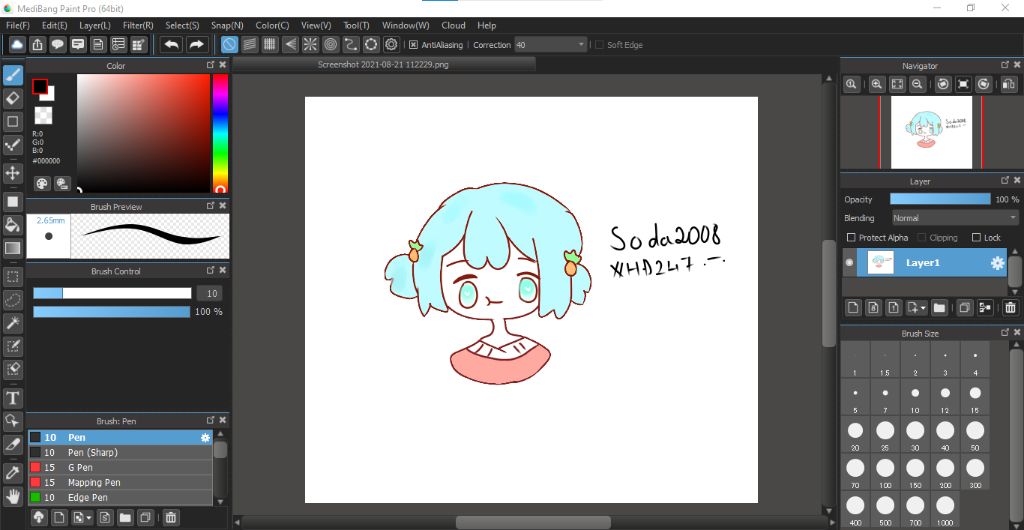The image size is (1024, 530).
Task: Choose brush size 1000 preset
Action: coord(946,510)
